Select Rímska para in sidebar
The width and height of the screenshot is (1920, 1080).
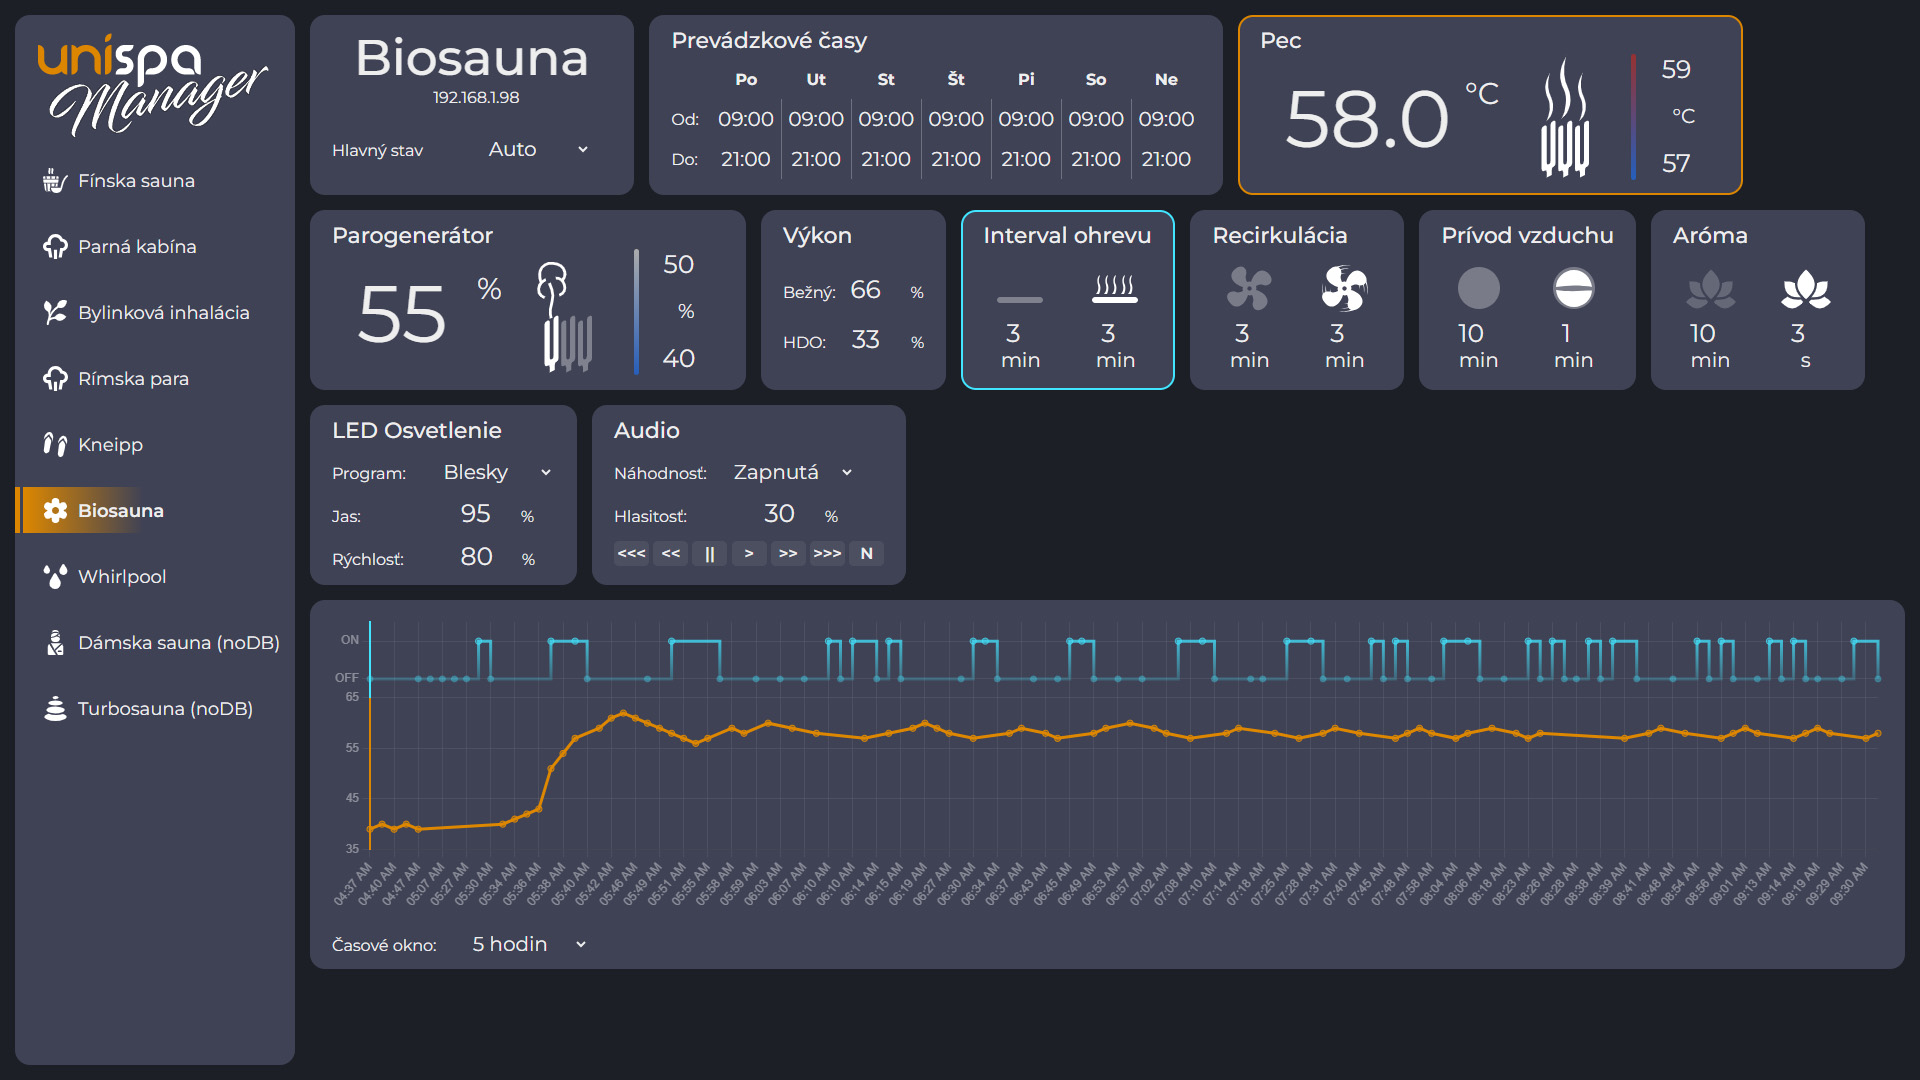(155, 379)
